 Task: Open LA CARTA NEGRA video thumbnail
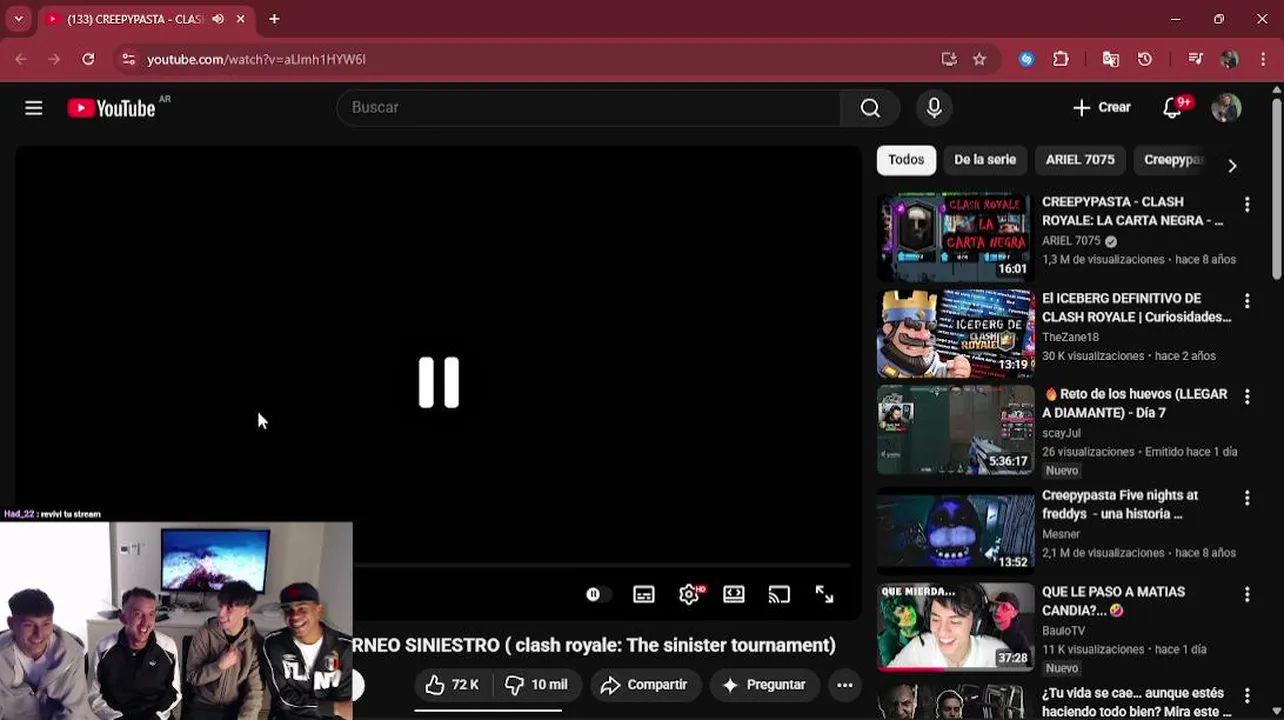[x=955, y=237]
